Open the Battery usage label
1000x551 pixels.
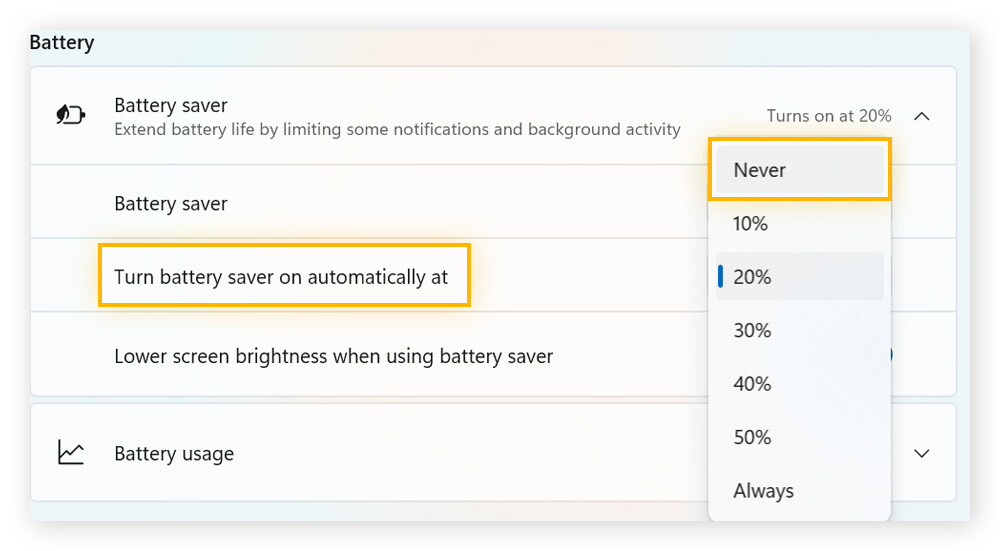[174, 454]
